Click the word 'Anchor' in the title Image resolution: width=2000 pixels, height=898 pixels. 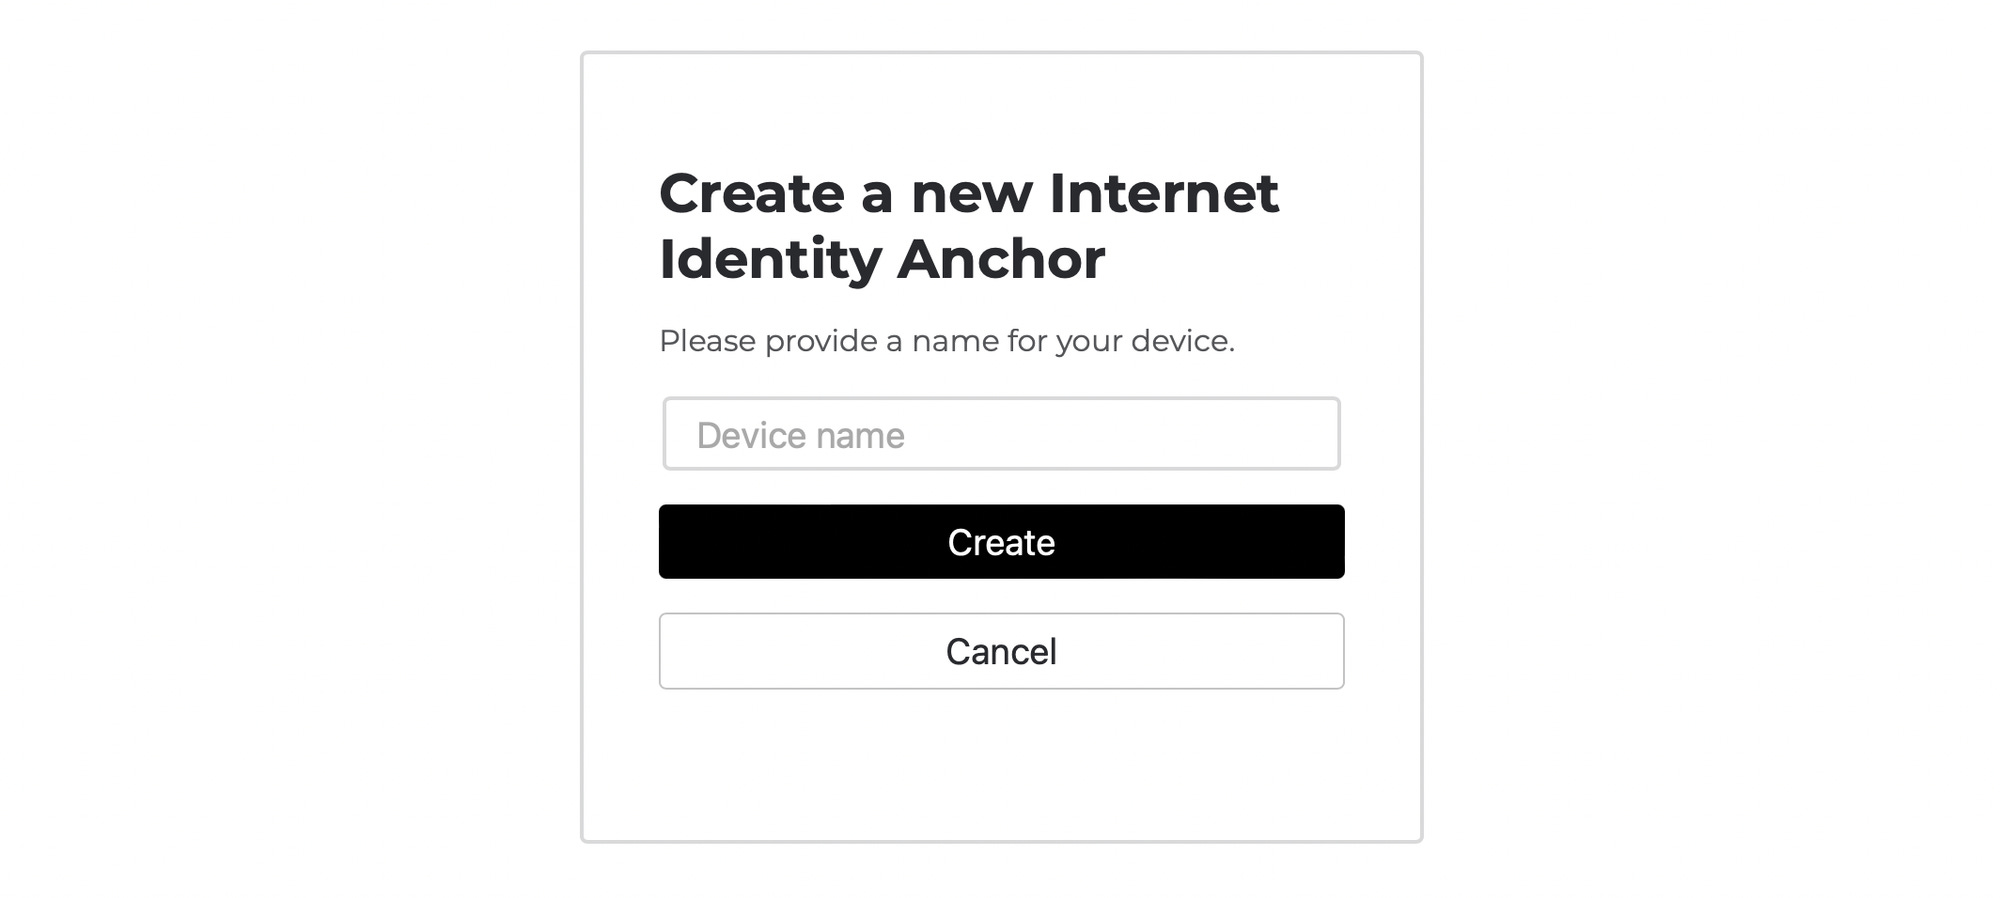1001,259
